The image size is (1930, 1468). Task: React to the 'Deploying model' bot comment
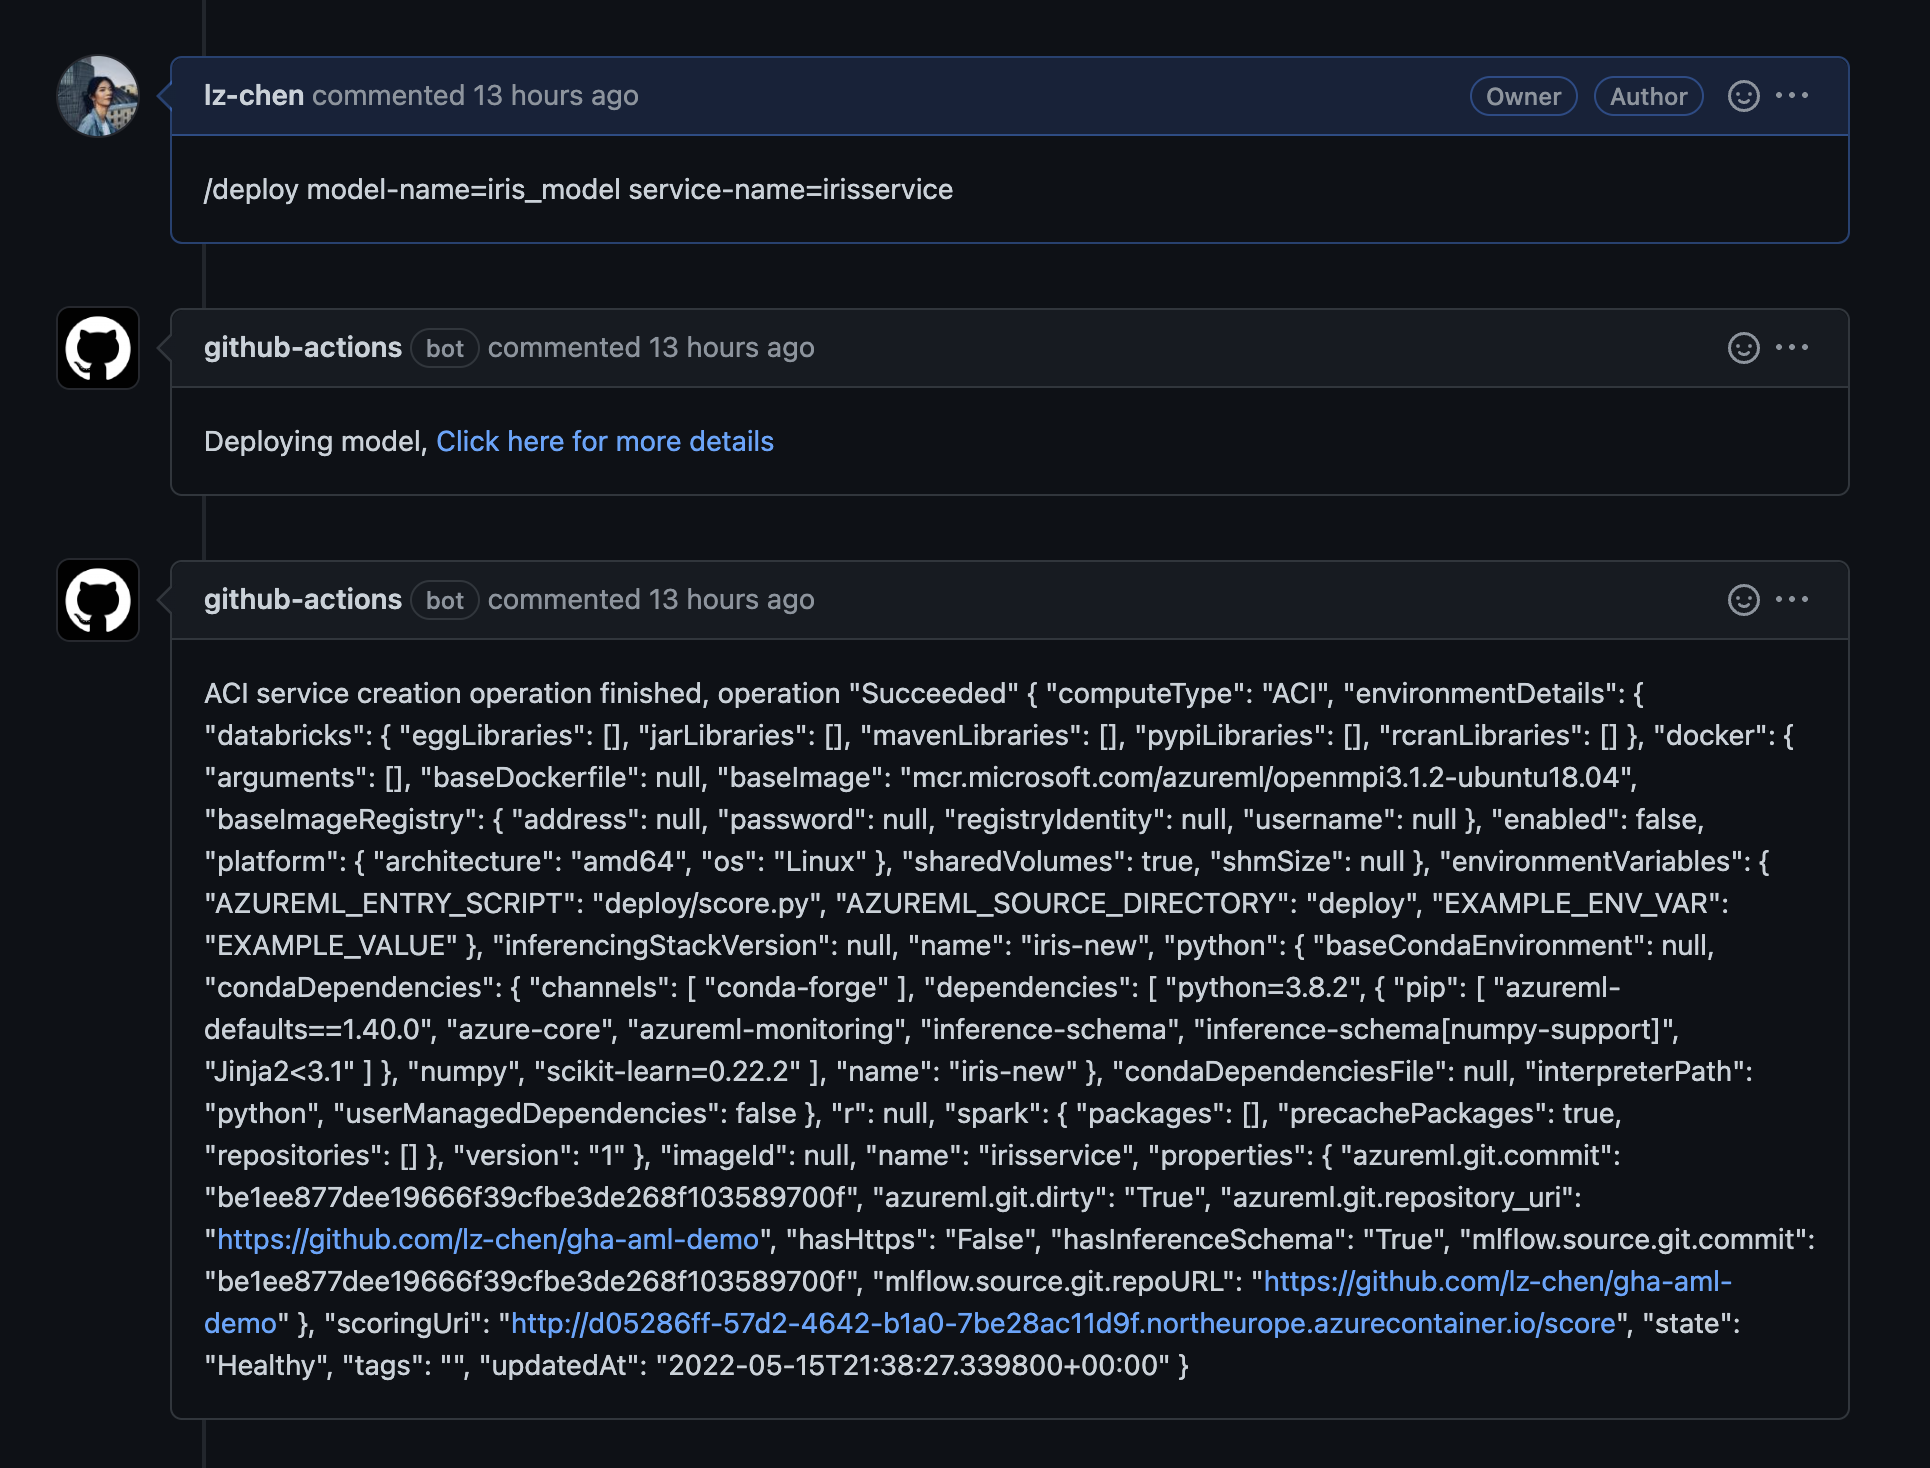click(x=1743, y=348)
